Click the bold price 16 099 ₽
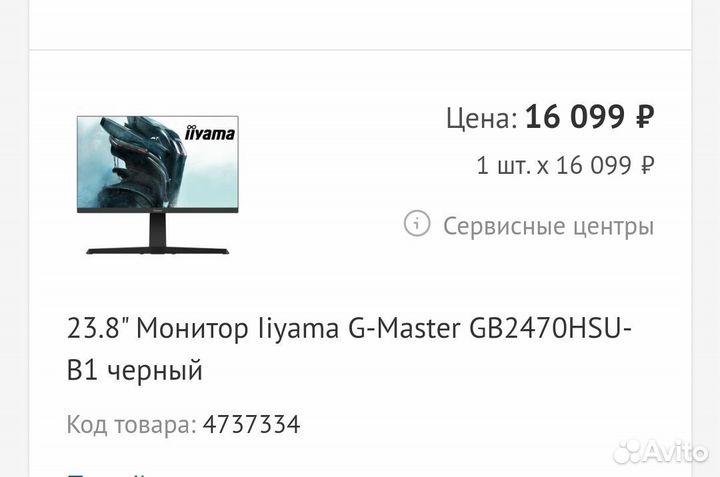The width and height of the screenshot is (720, 477). point(590,117)
